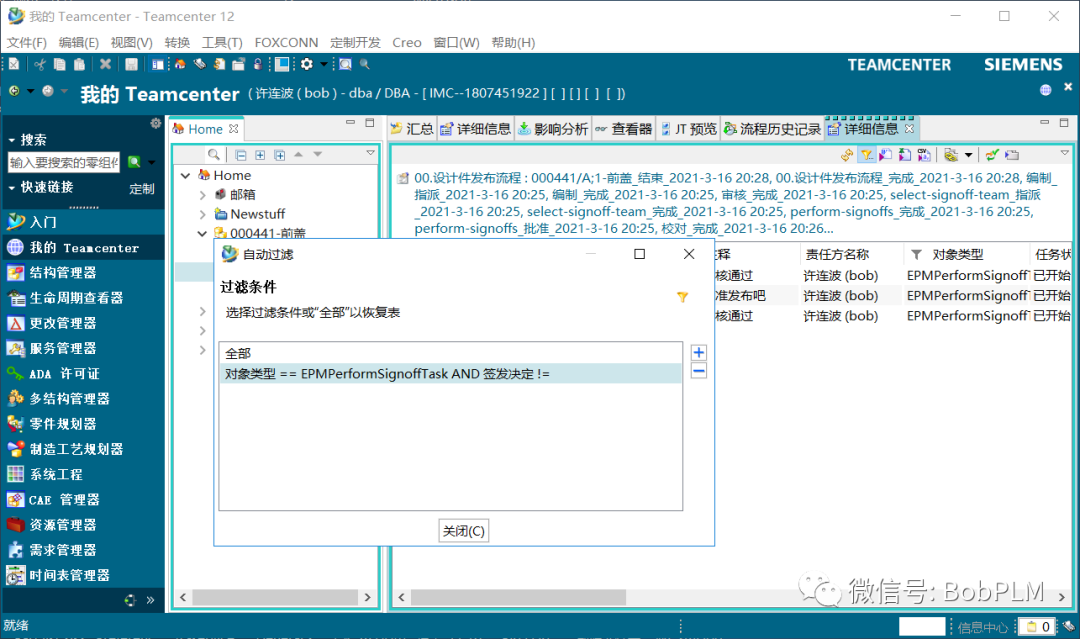
Task: Click funnel filter icon in details toolbar
Action: [x=866, y=155]
